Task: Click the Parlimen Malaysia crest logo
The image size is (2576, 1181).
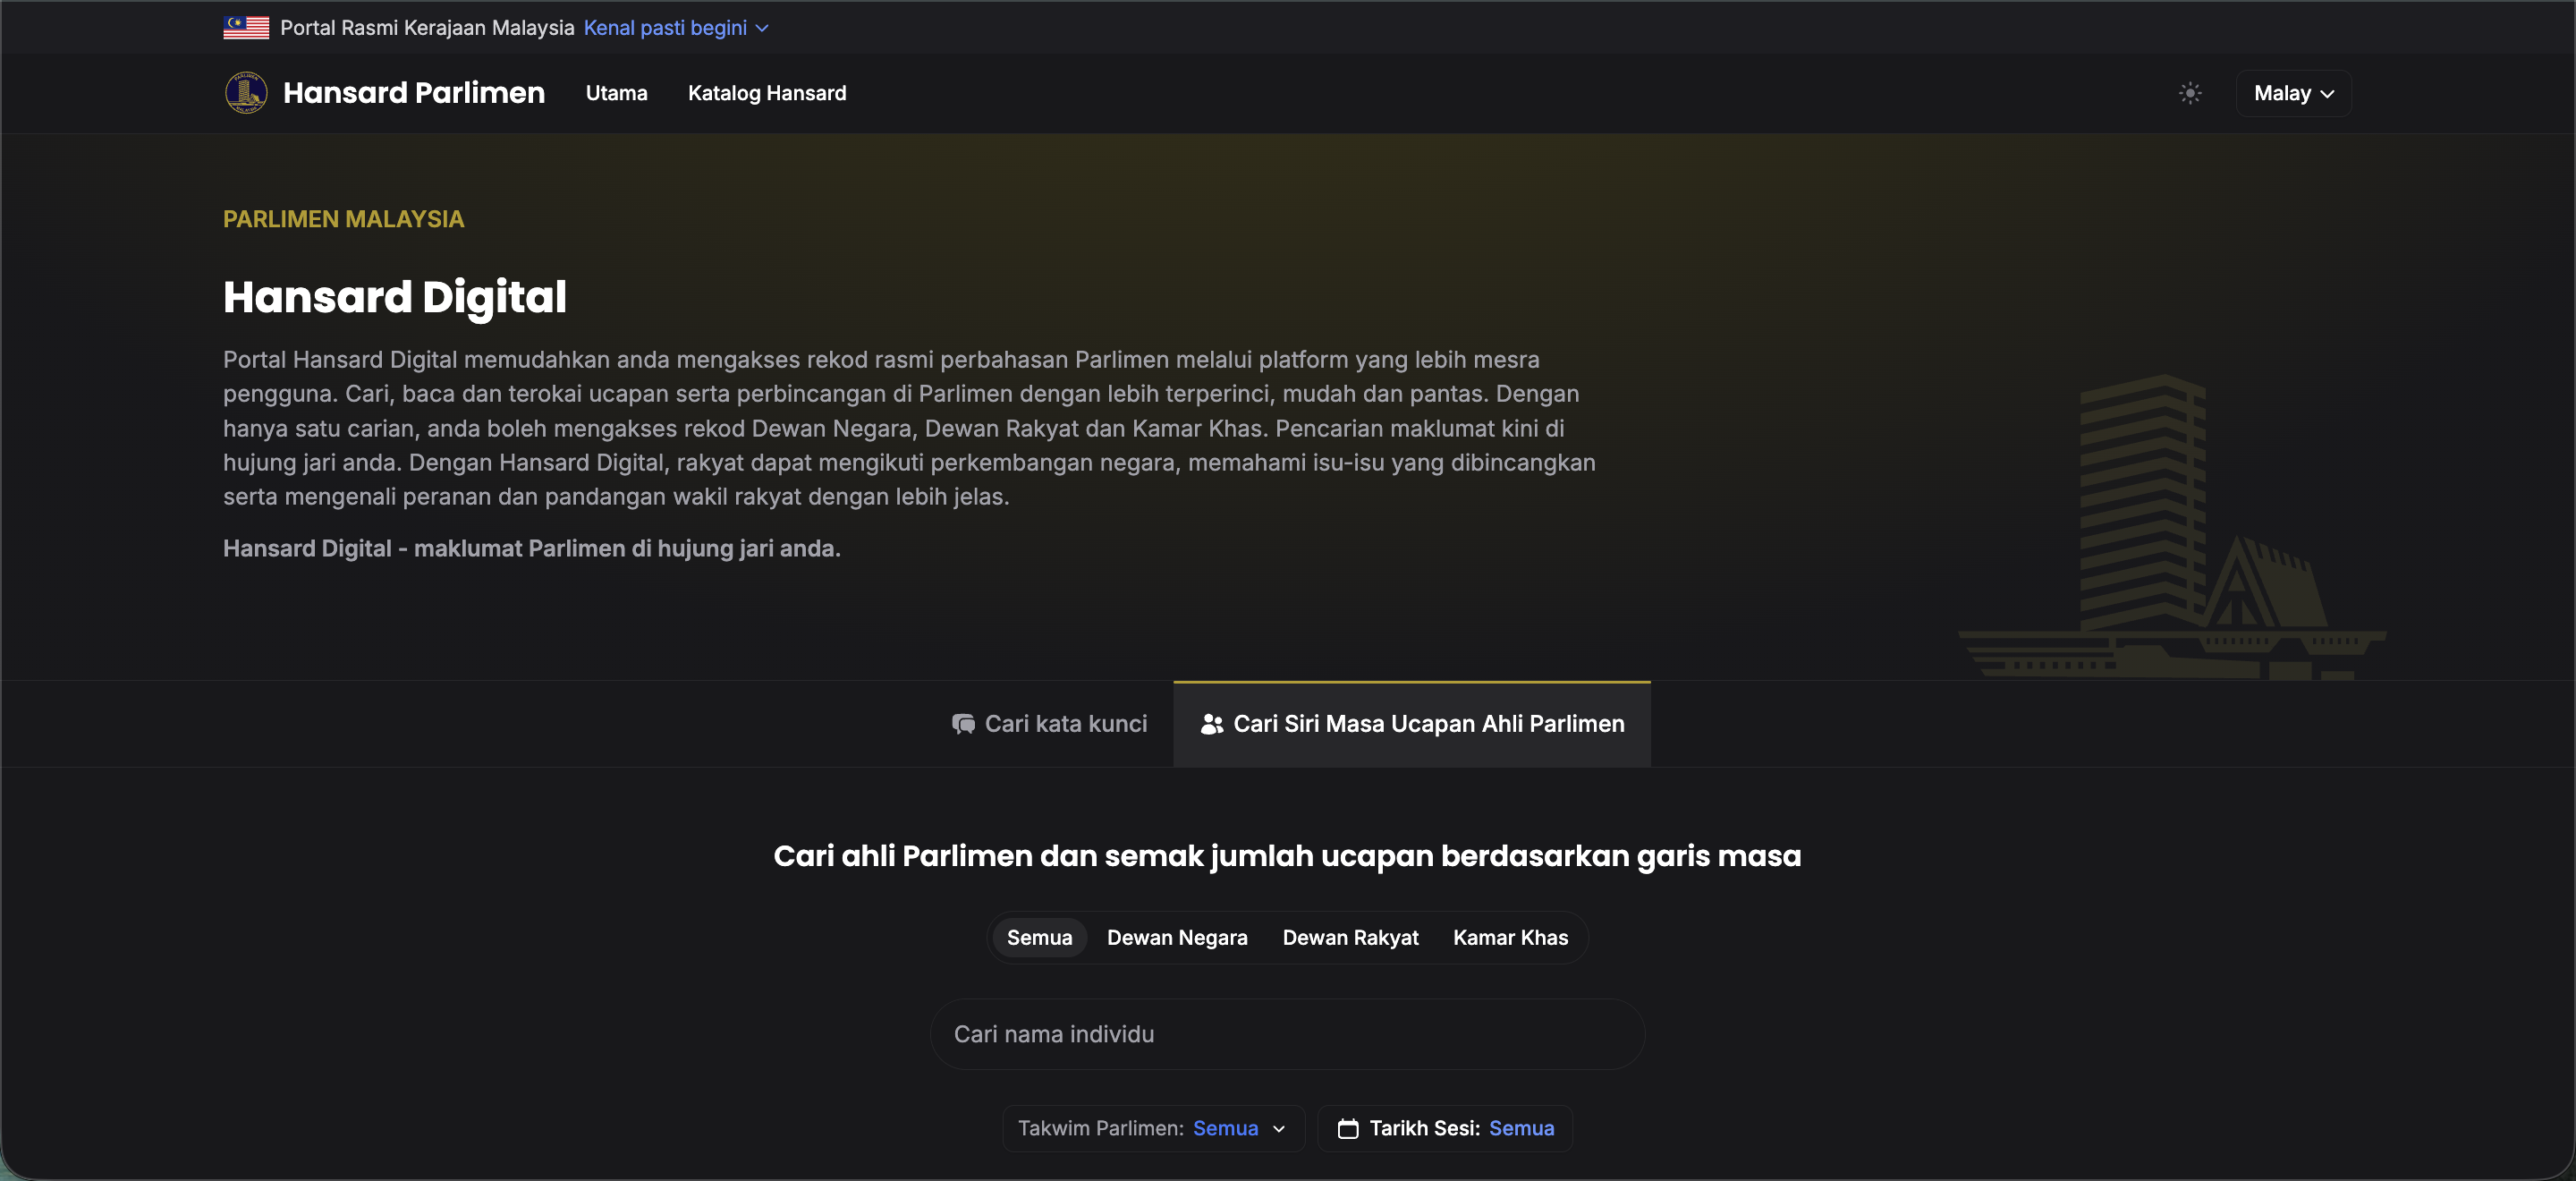Action: (246, 93)
